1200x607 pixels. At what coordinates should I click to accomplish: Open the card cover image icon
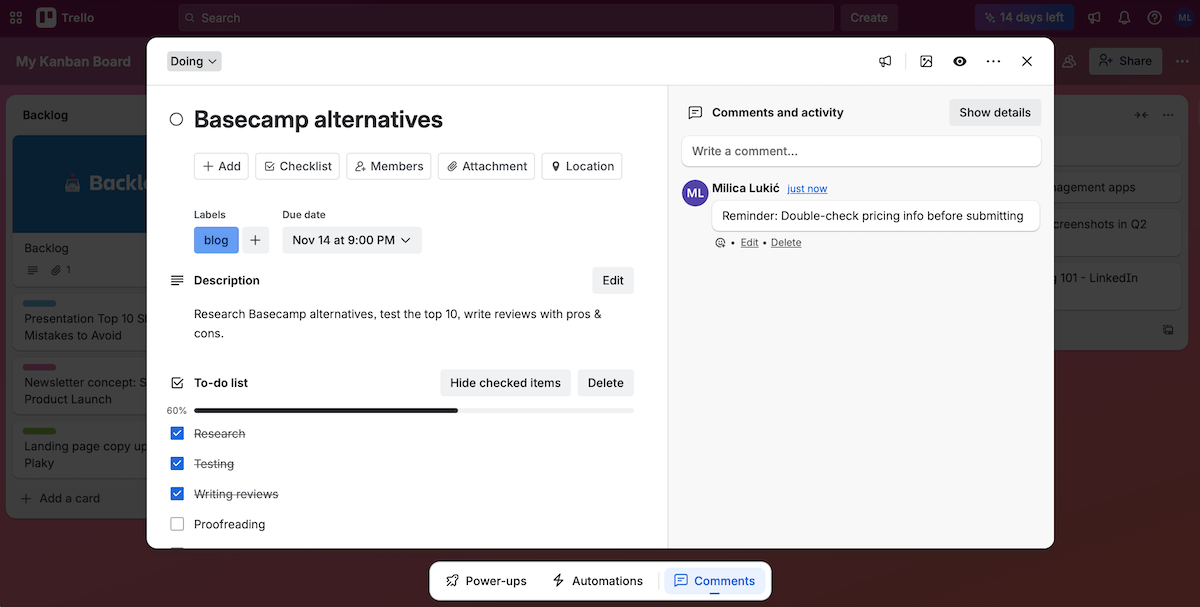pyautogui.click(x=925, y=61)
